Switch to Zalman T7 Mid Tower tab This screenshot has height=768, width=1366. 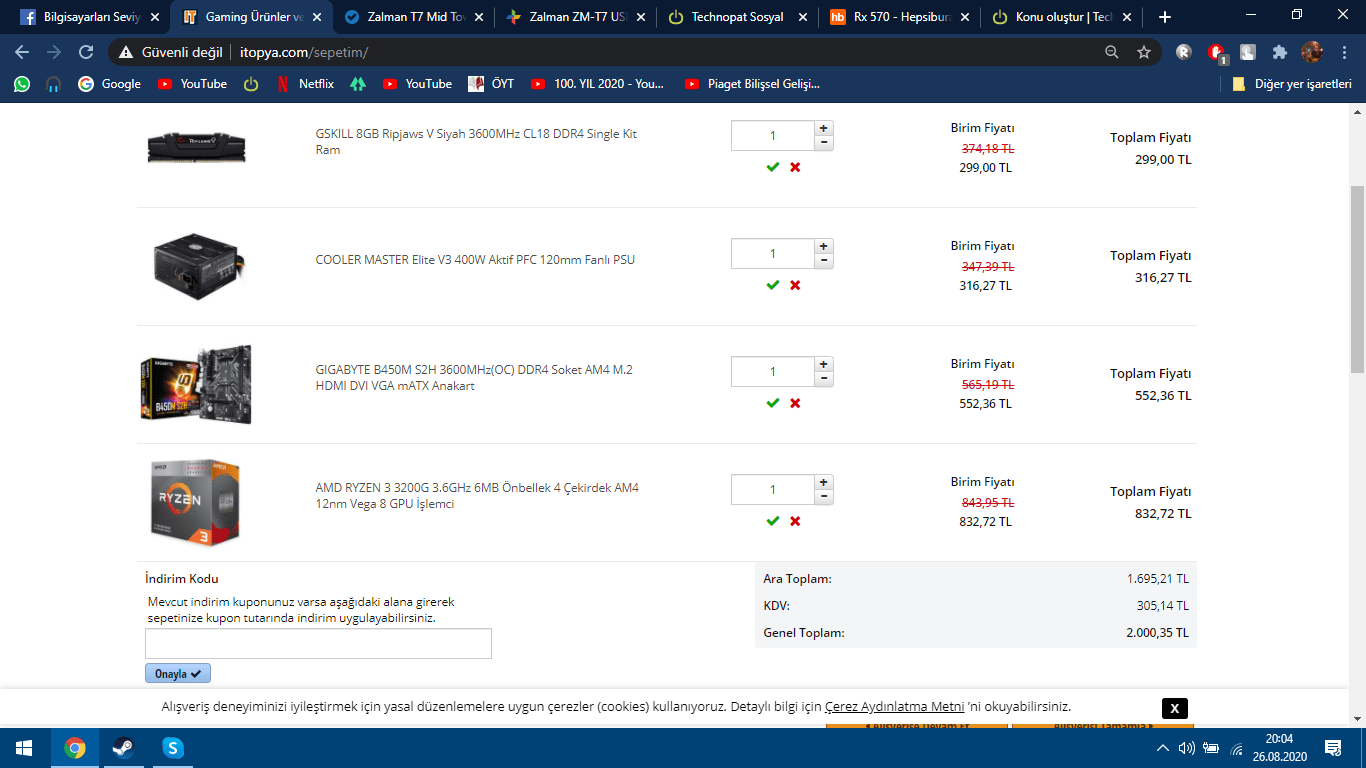[414, 17]
